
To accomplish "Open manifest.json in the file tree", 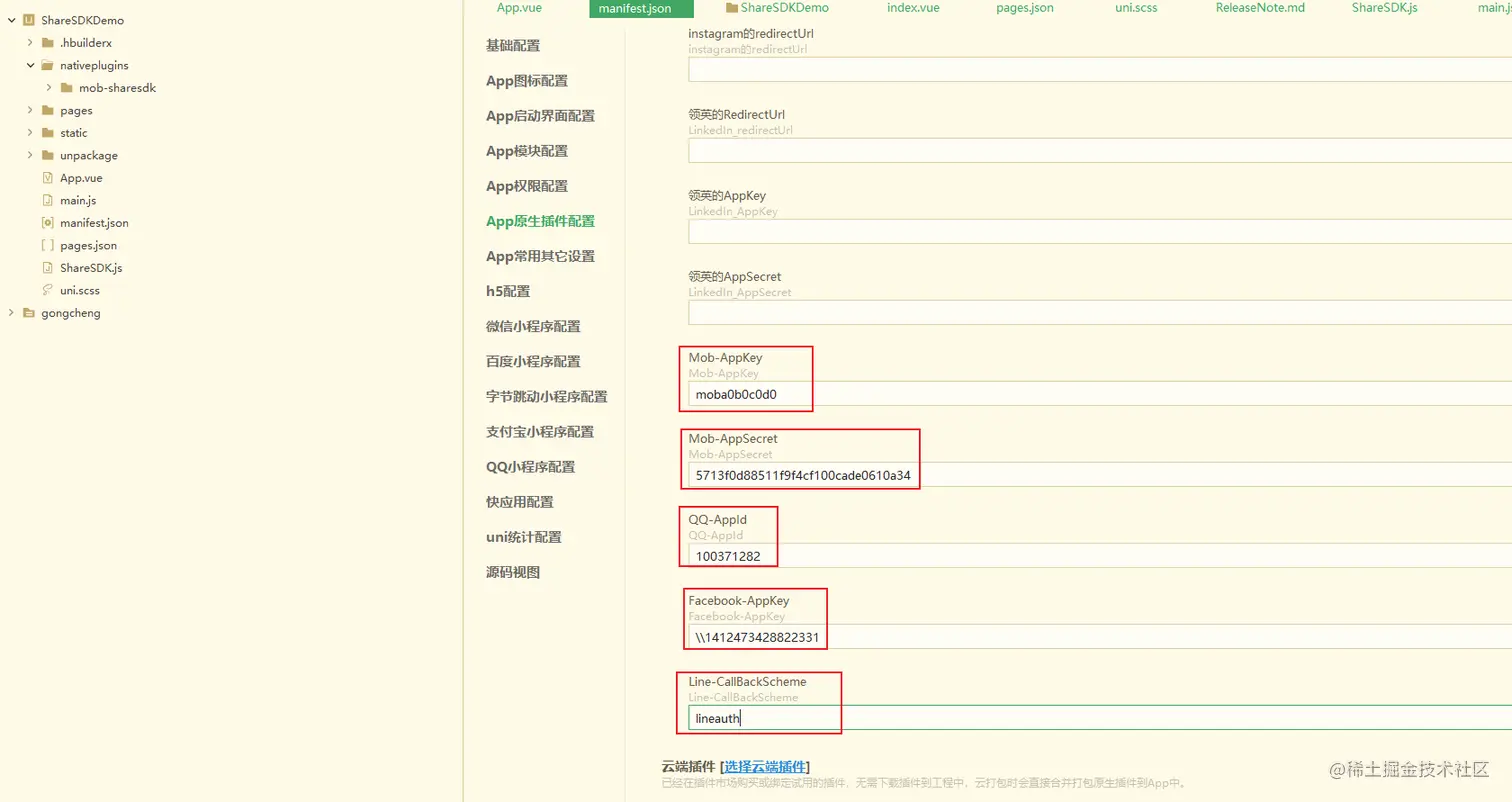I will click(x=94, y=223).
